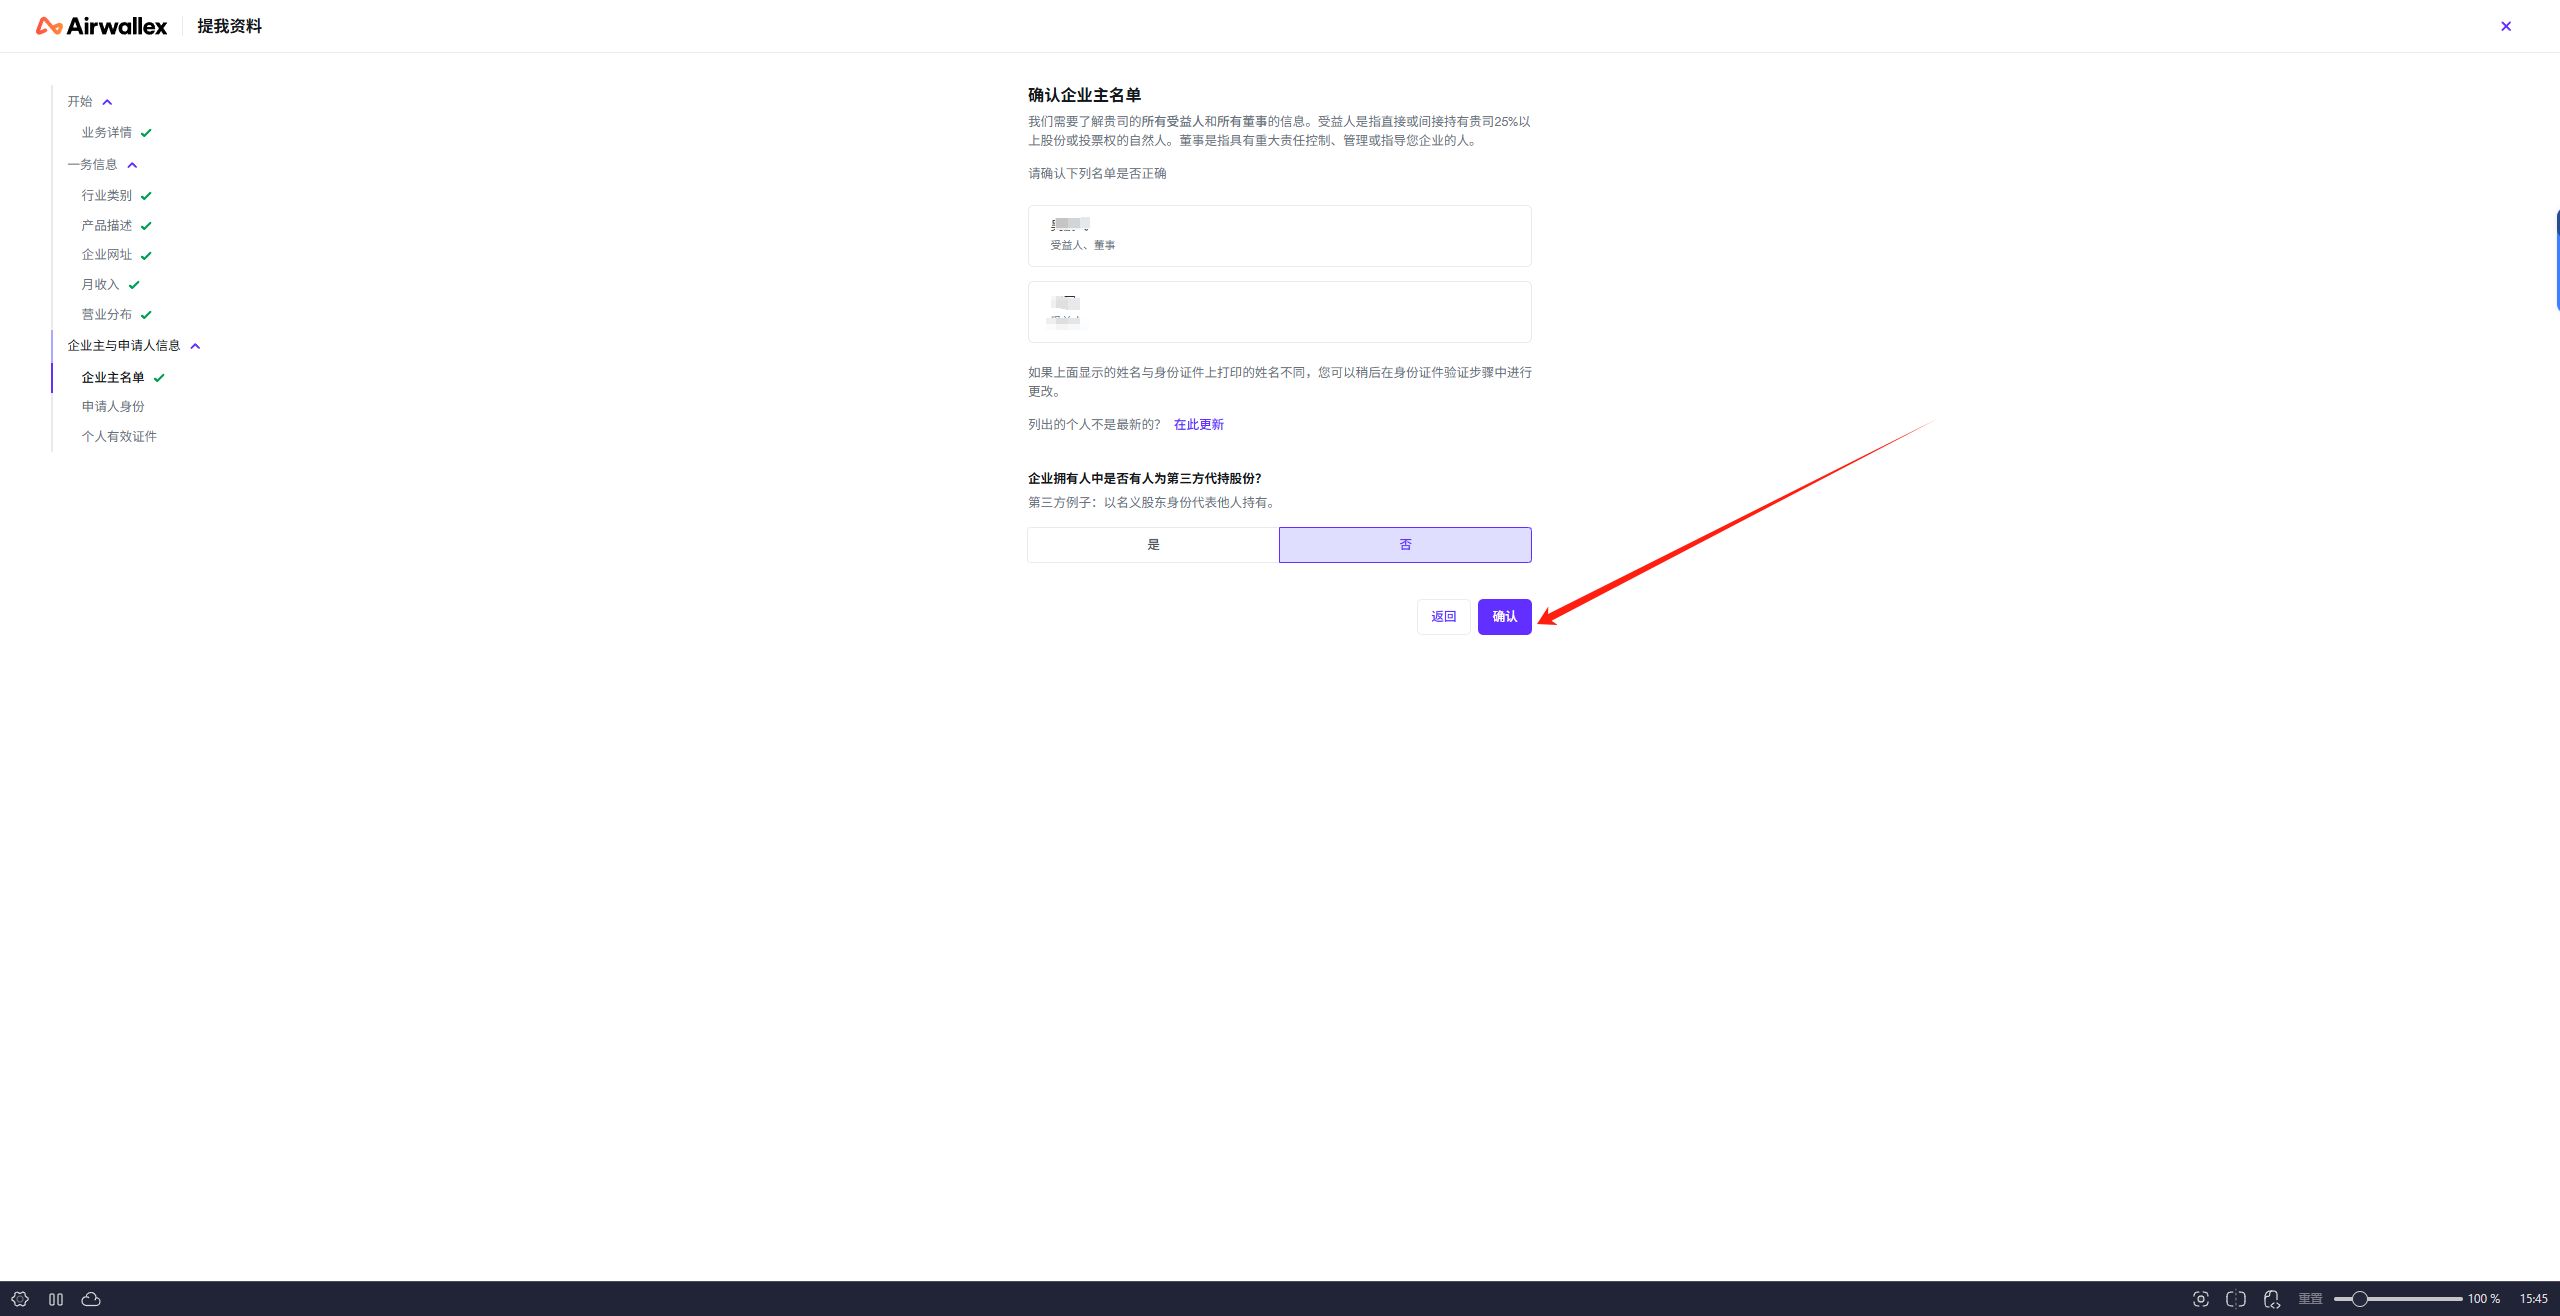Click green checkmark beside 行业类别
Viewport: 2560px width, 1316px height.
click(x=146, y=196)
